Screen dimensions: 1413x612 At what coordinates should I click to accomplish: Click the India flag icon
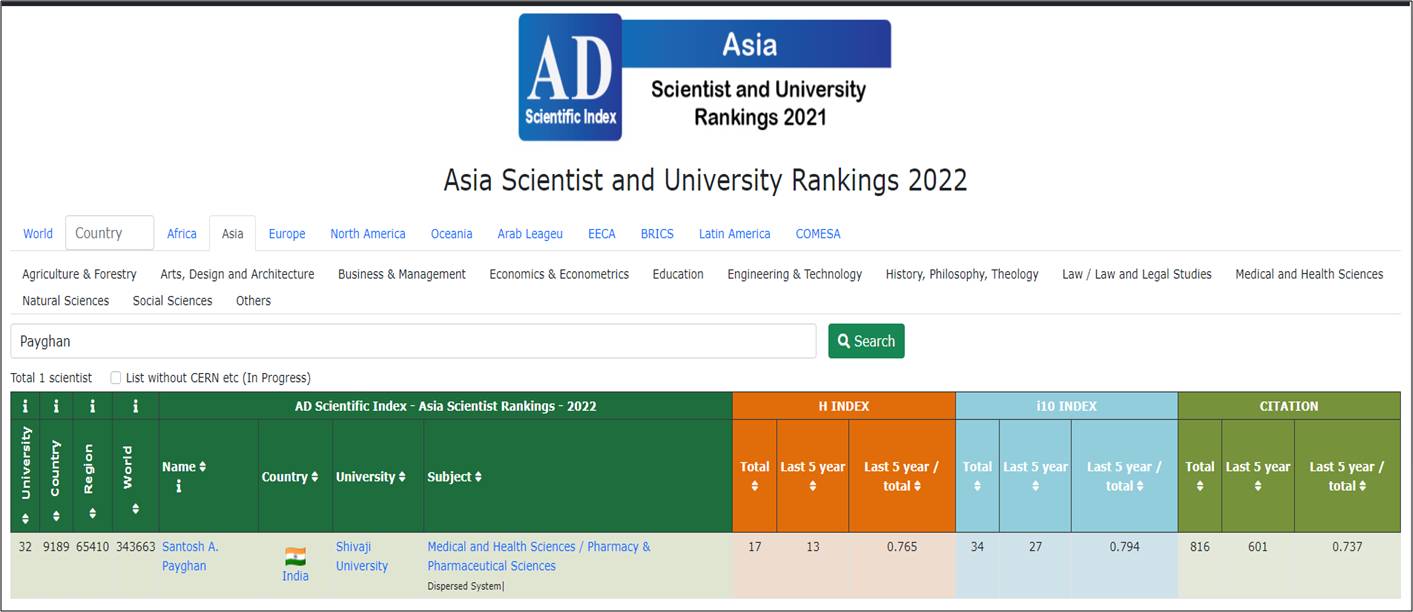pos(295,556)
